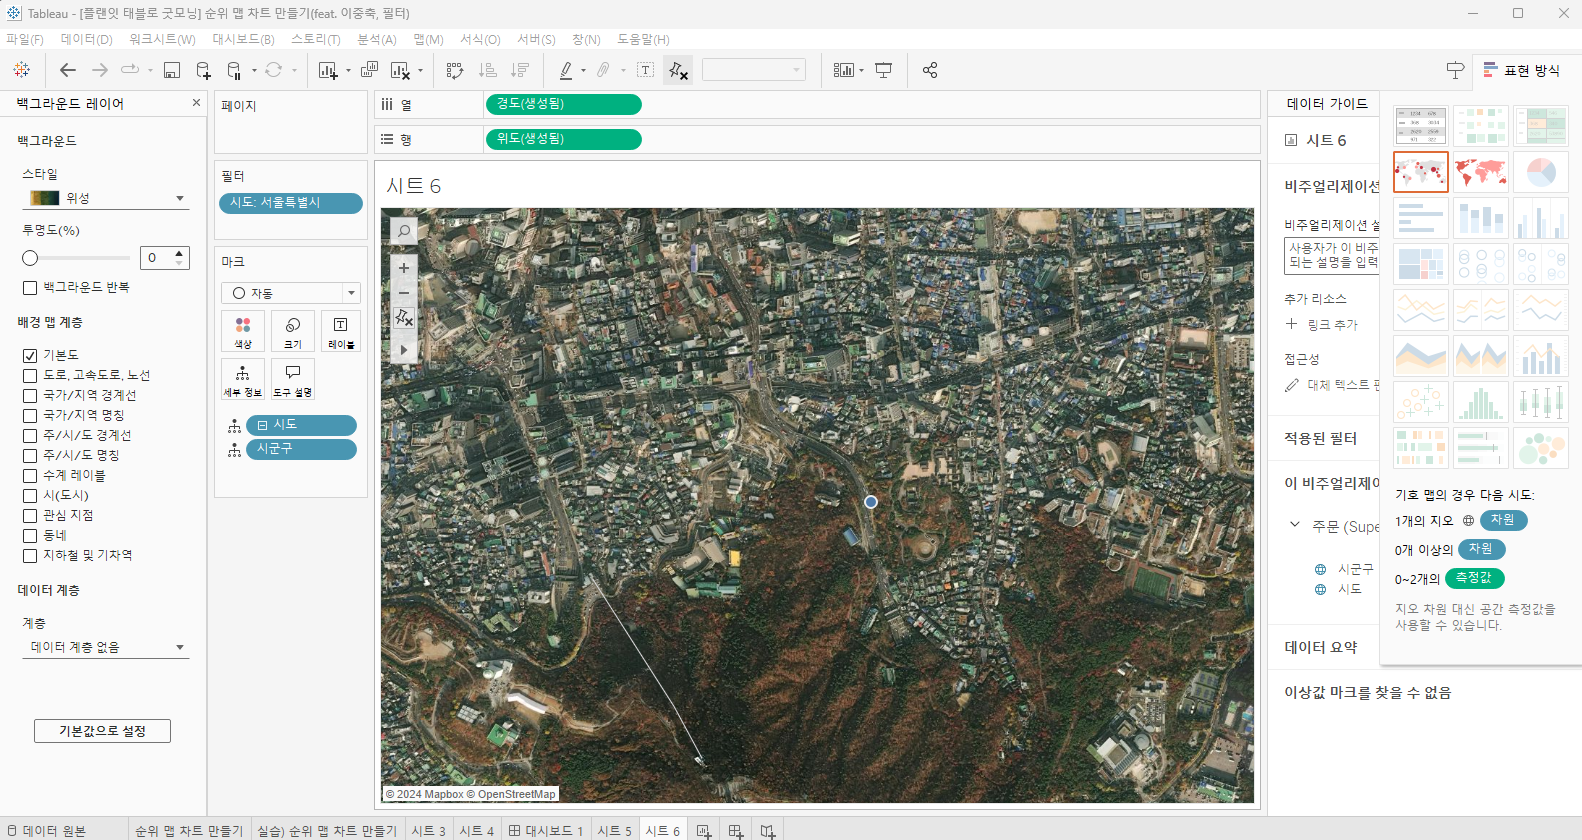The width and height of the screenshot is (1582, 840).
Task: Click the 표현 방식 Show Me button
Action: [1521, 70]
